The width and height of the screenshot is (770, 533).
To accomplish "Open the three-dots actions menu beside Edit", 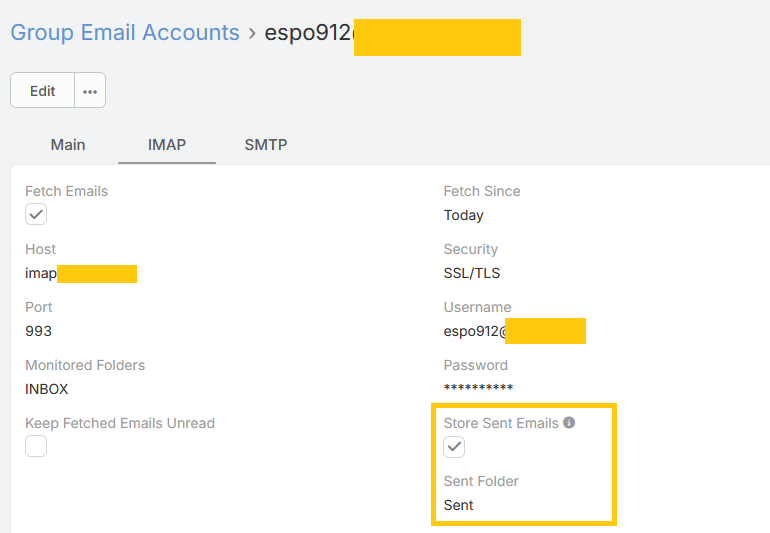I will [x=90, y=91].
